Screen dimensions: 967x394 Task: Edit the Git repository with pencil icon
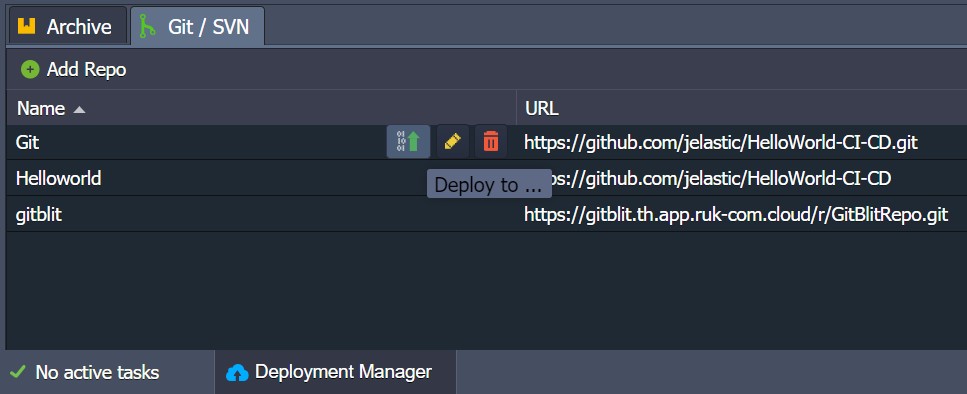click(x=453, y=142)
